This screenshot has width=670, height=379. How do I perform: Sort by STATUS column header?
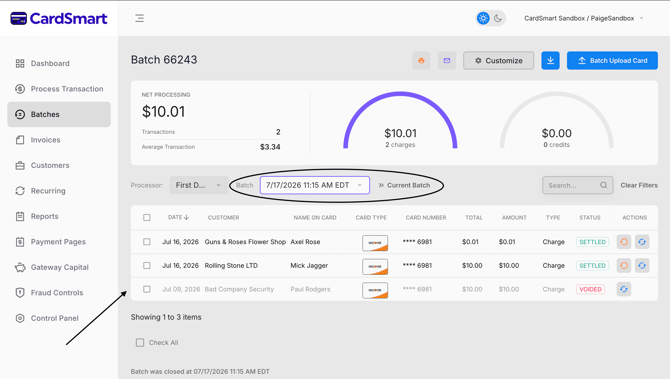pos(590,217)
